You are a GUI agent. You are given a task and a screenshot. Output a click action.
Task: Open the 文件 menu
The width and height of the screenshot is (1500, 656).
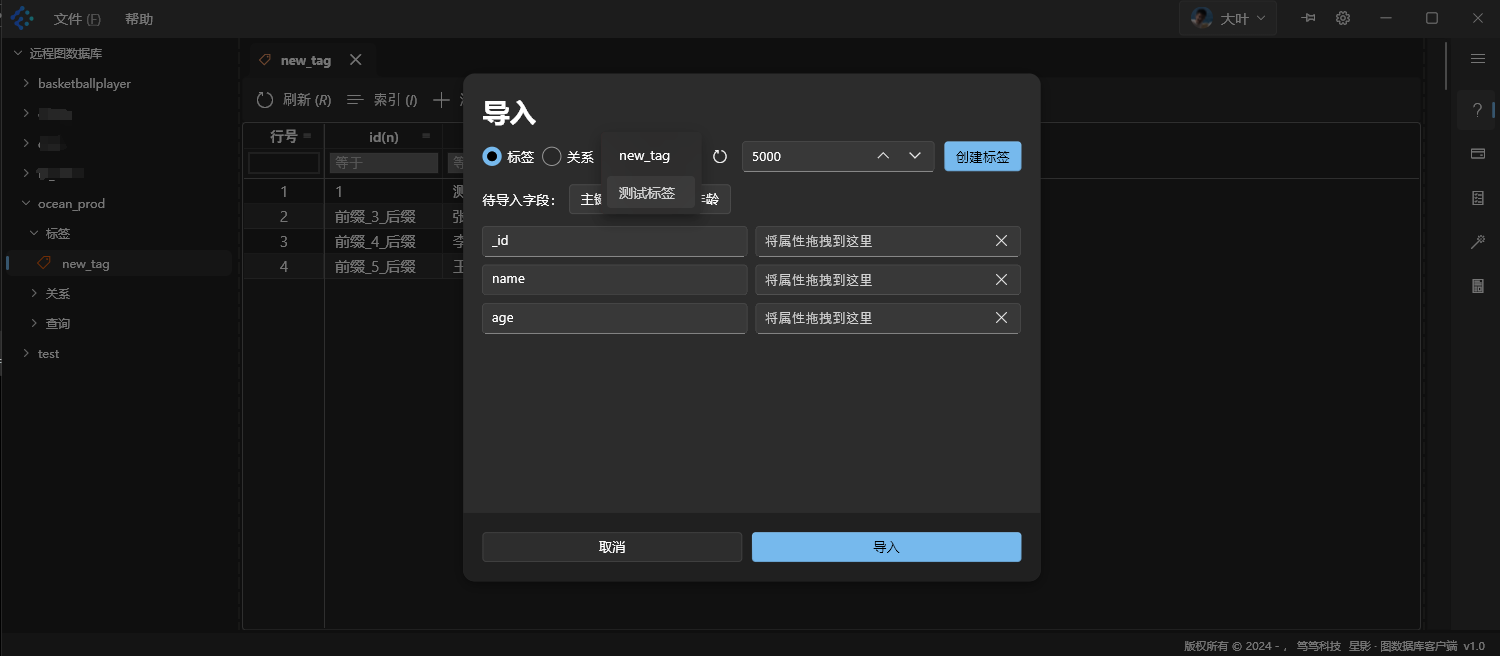(77, 19)
